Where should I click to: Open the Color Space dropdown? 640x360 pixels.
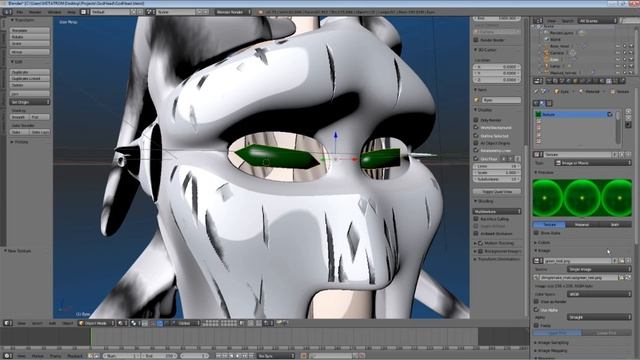point(599,294)
